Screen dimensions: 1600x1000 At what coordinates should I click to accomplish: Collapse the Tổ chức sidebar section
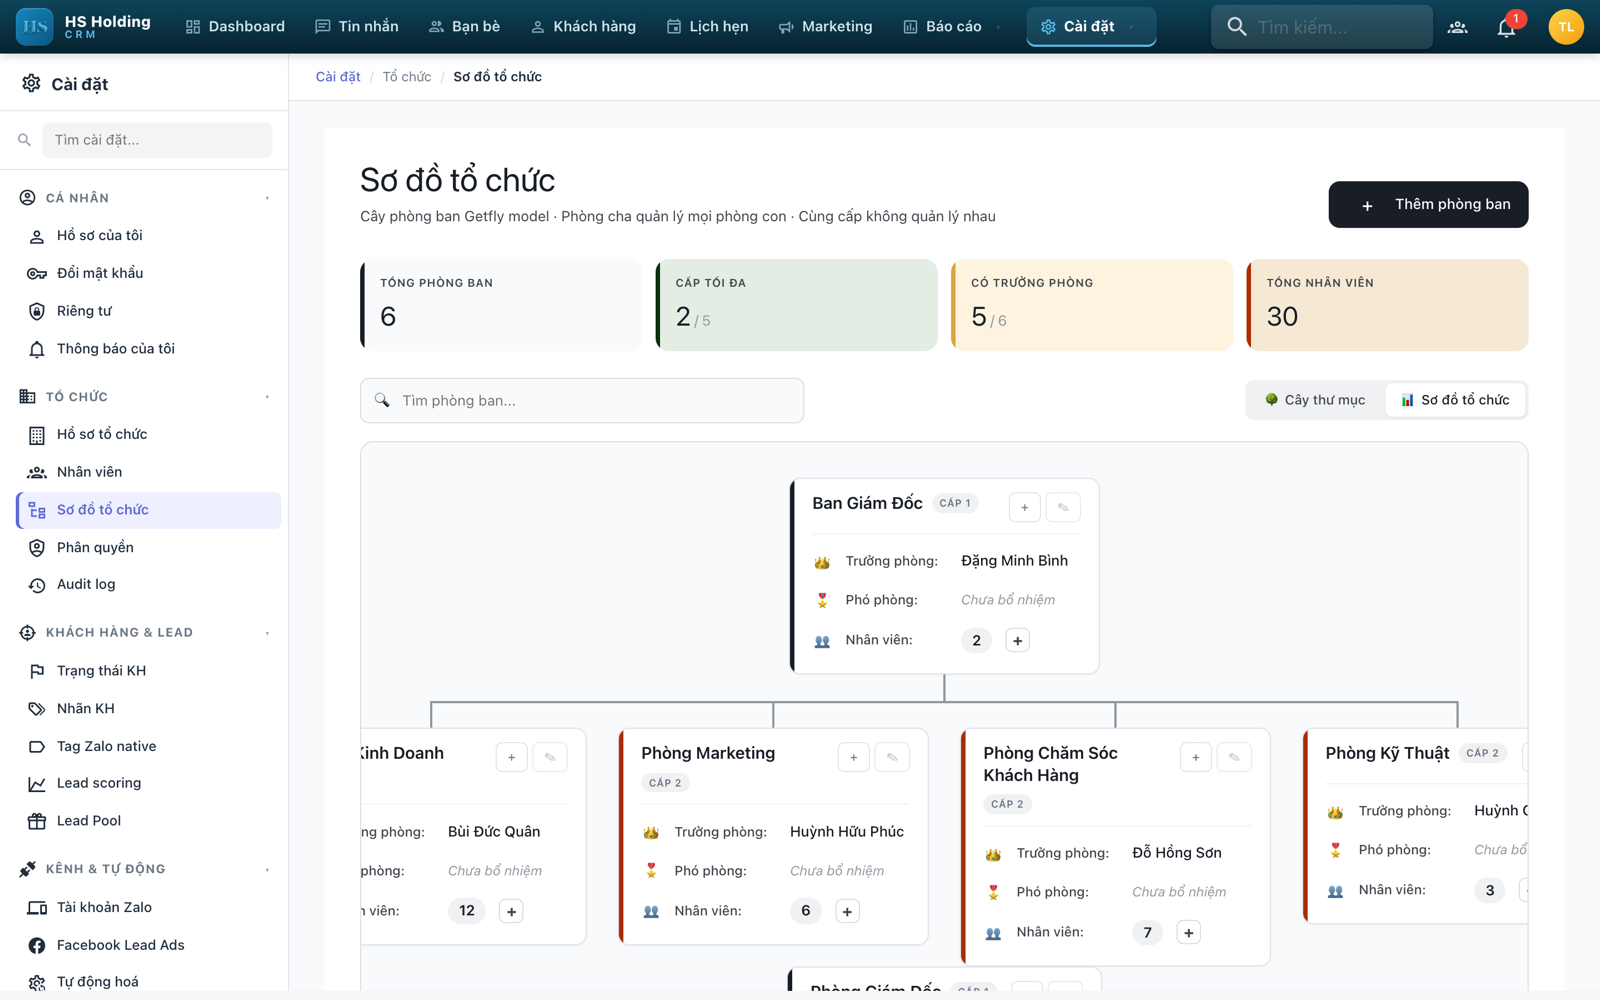(x=267, y=397)
